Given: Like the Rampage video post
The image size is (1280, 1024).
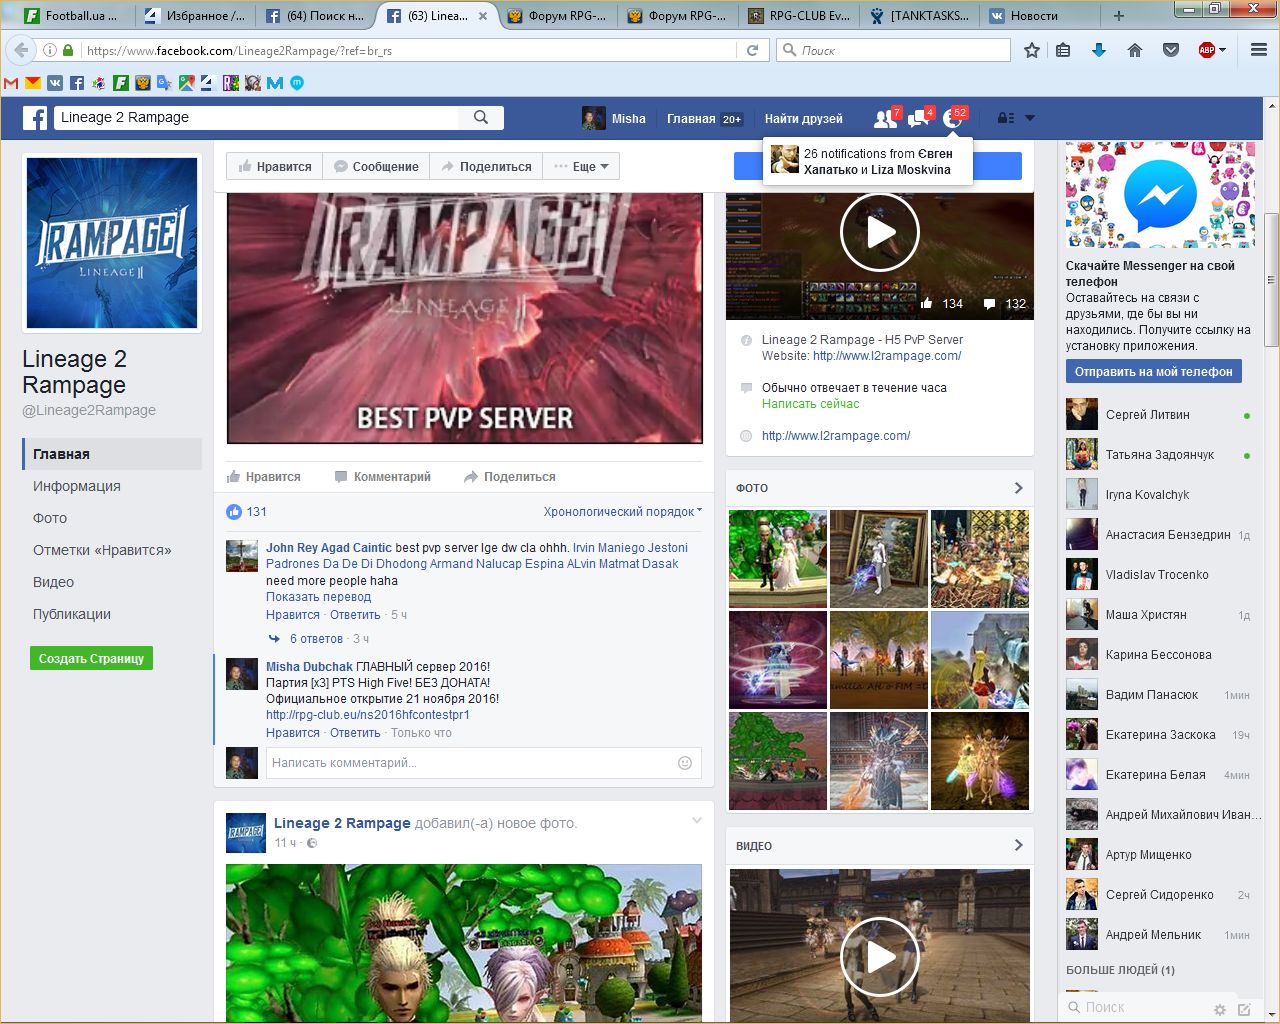Looking at the screenshot, I should tap(264, 477).
